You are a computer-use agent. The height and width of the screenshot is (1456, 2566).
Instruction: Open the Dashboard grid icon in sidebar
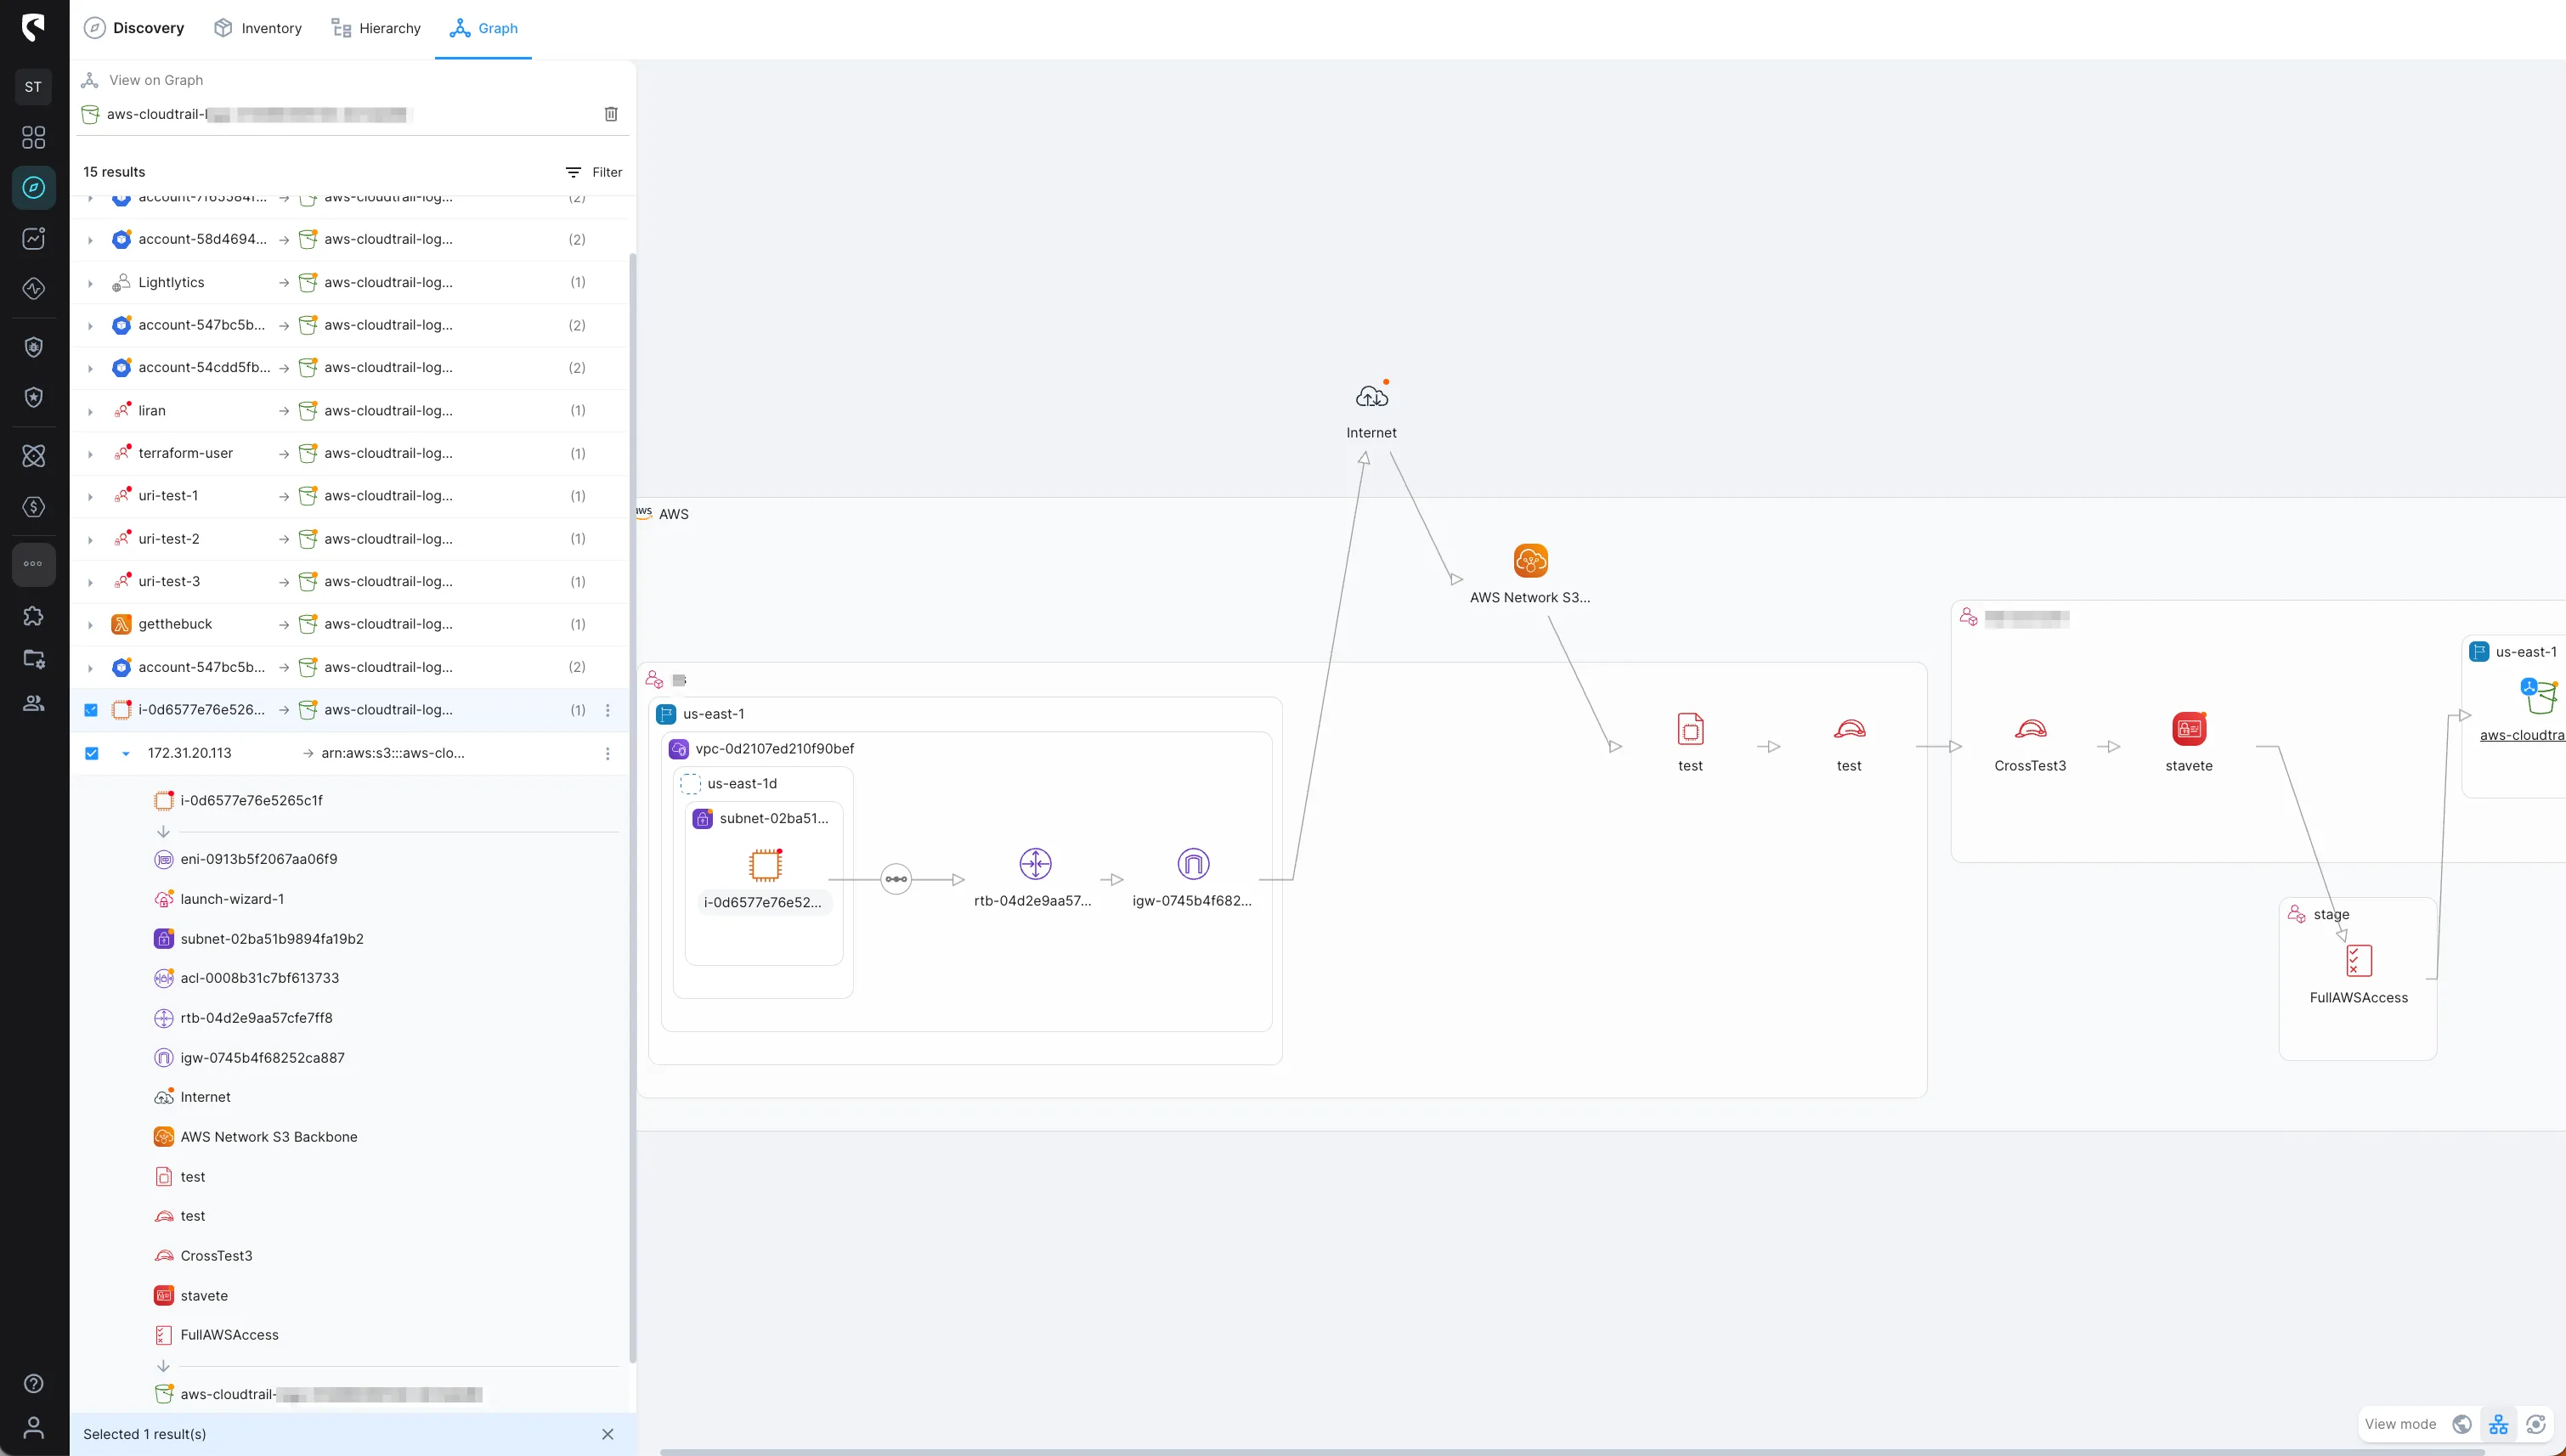(33, 137)
